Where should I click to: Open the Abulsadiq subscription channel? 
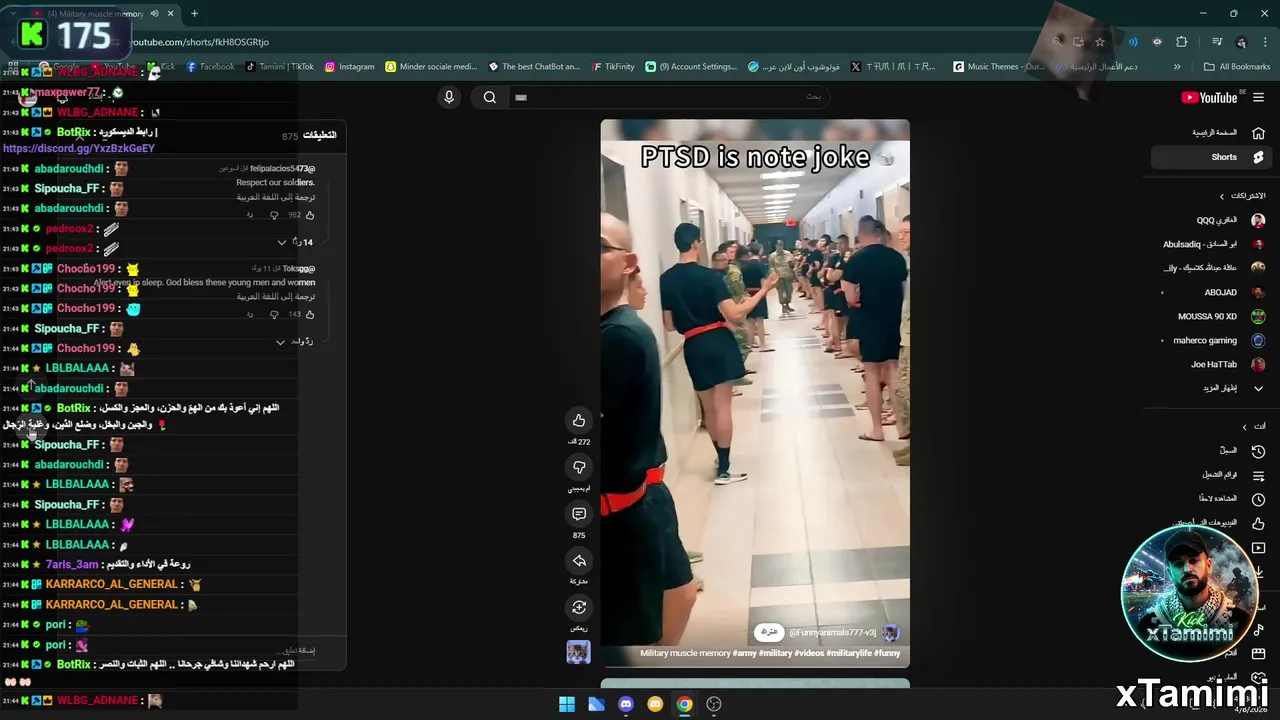1209,244
